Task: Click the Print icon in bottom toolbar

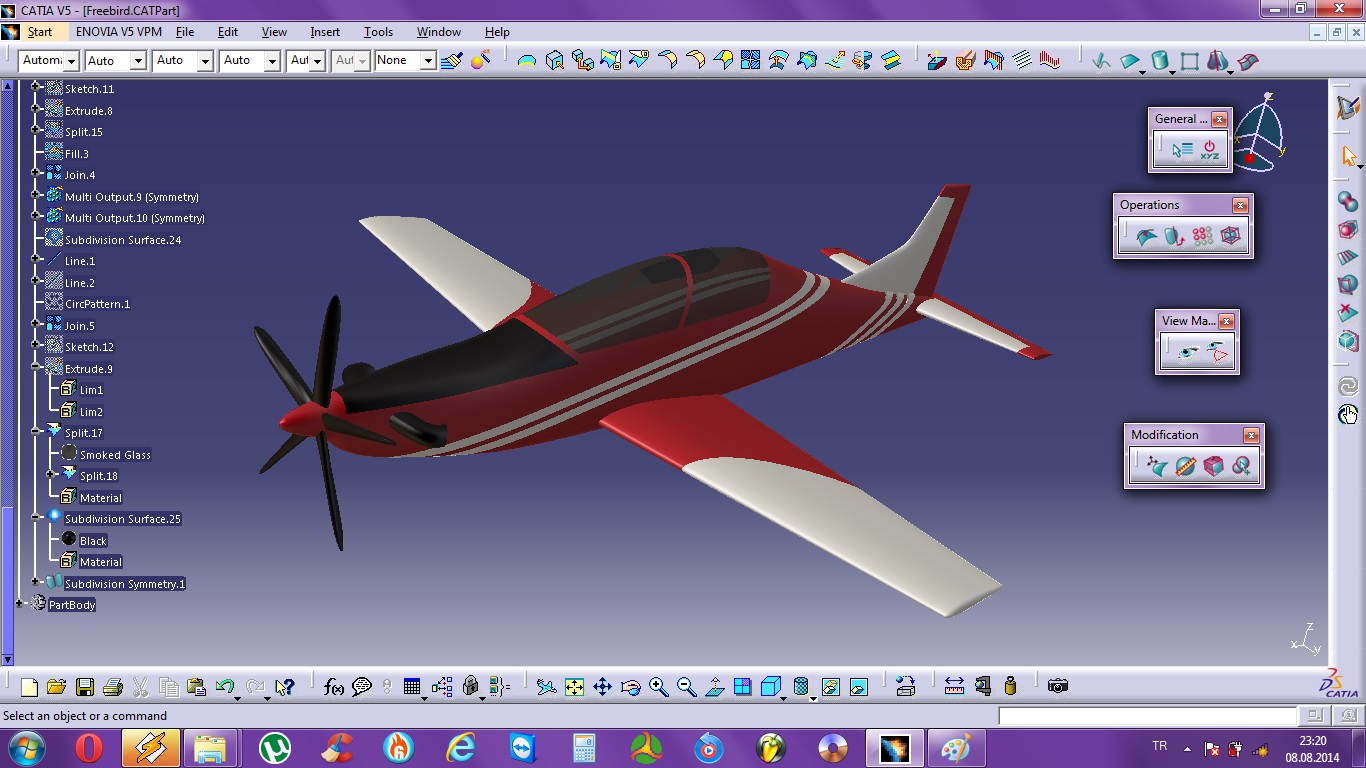Action: pyautogui.click(x=112, y=687)
